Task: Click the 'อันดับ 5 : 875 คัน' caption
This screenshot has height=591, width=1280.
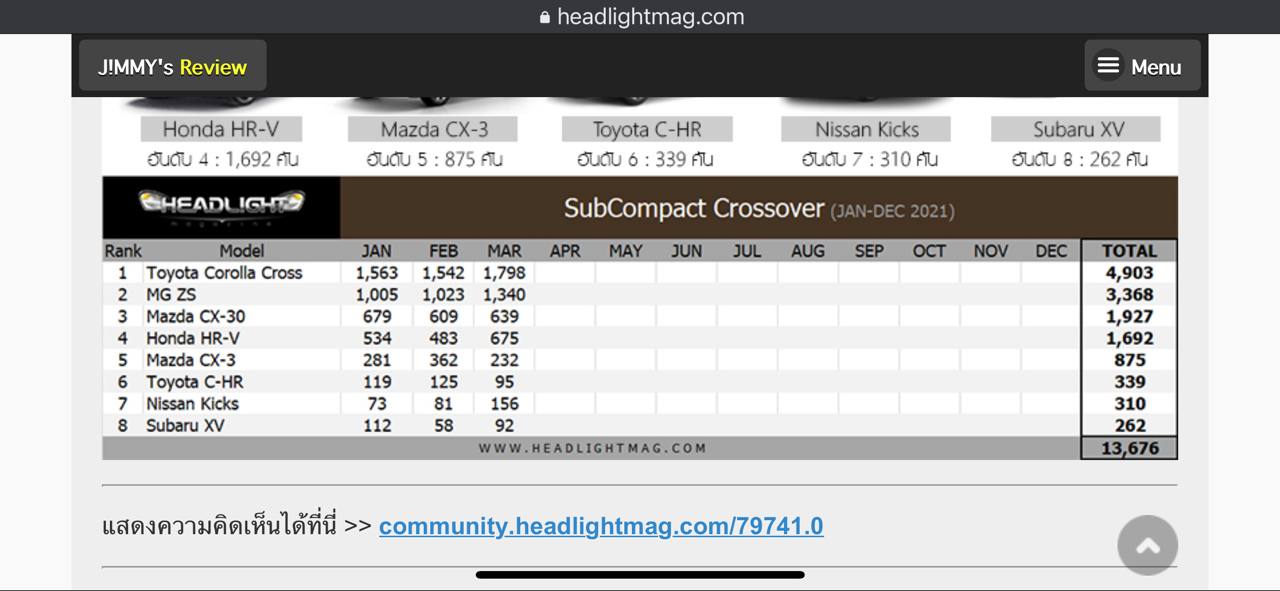Action: [435, 159]
